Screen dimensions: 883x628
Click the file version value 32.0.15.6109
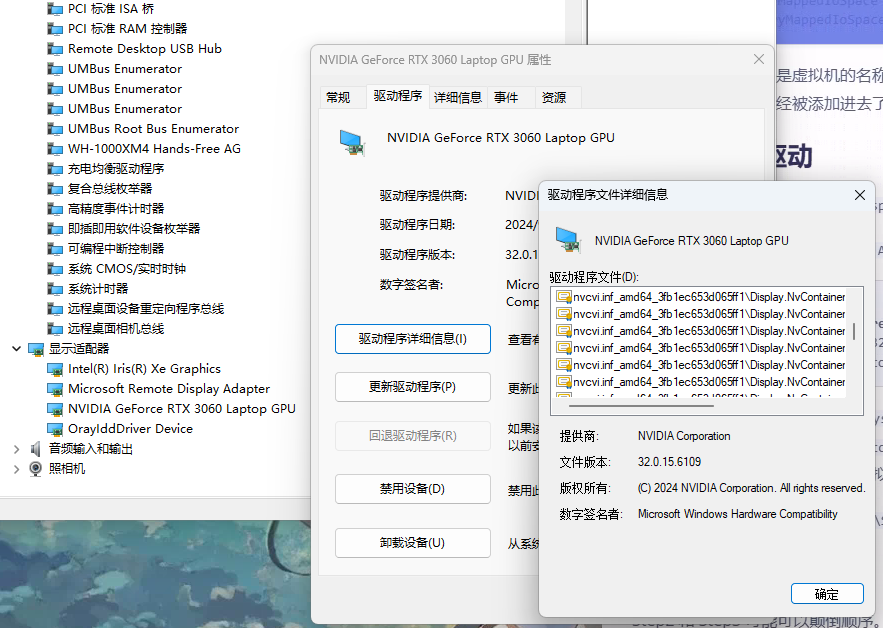click(669, 462)
